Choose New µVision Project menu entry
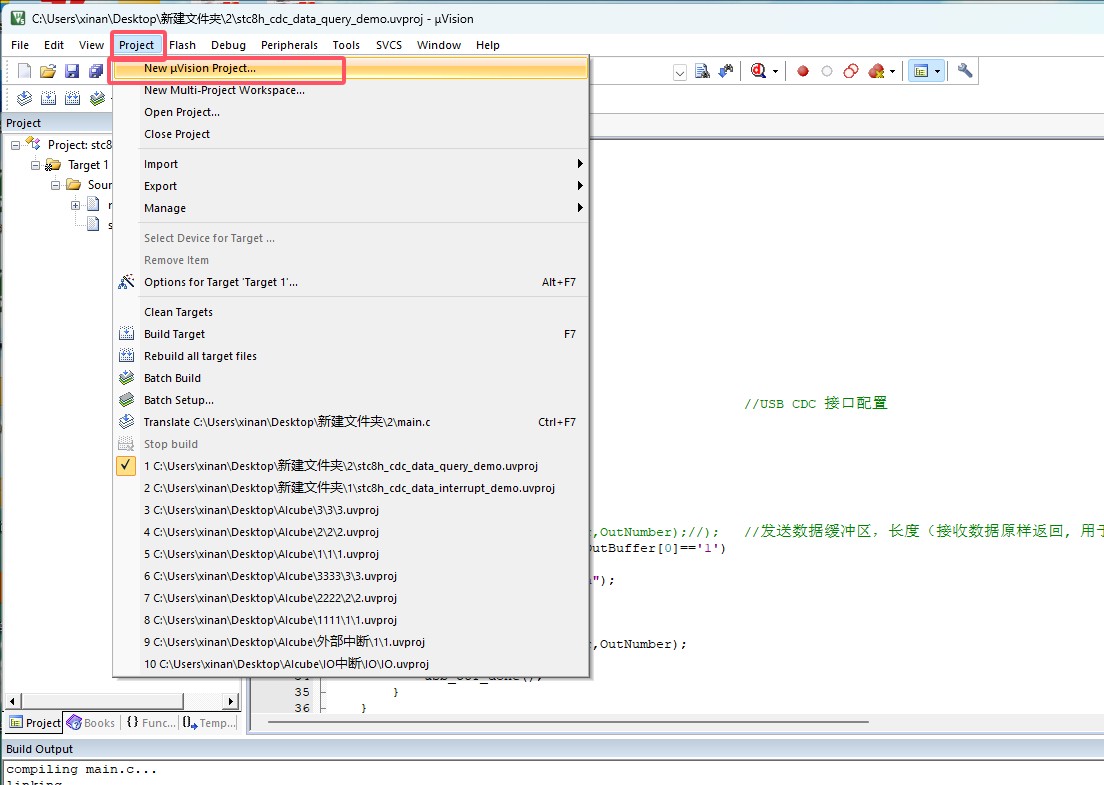This screenshot has width=1104, height=785. coord(200,69)
